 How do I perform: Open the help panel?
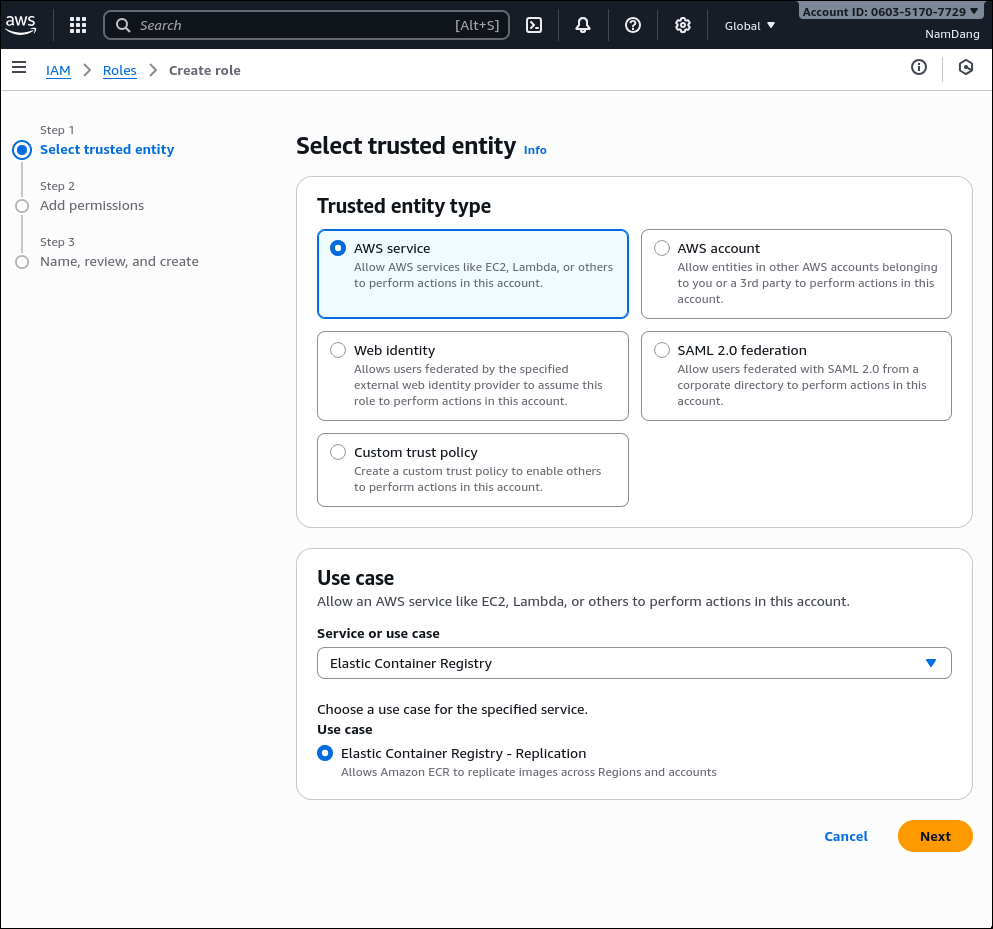coord(632,25)
